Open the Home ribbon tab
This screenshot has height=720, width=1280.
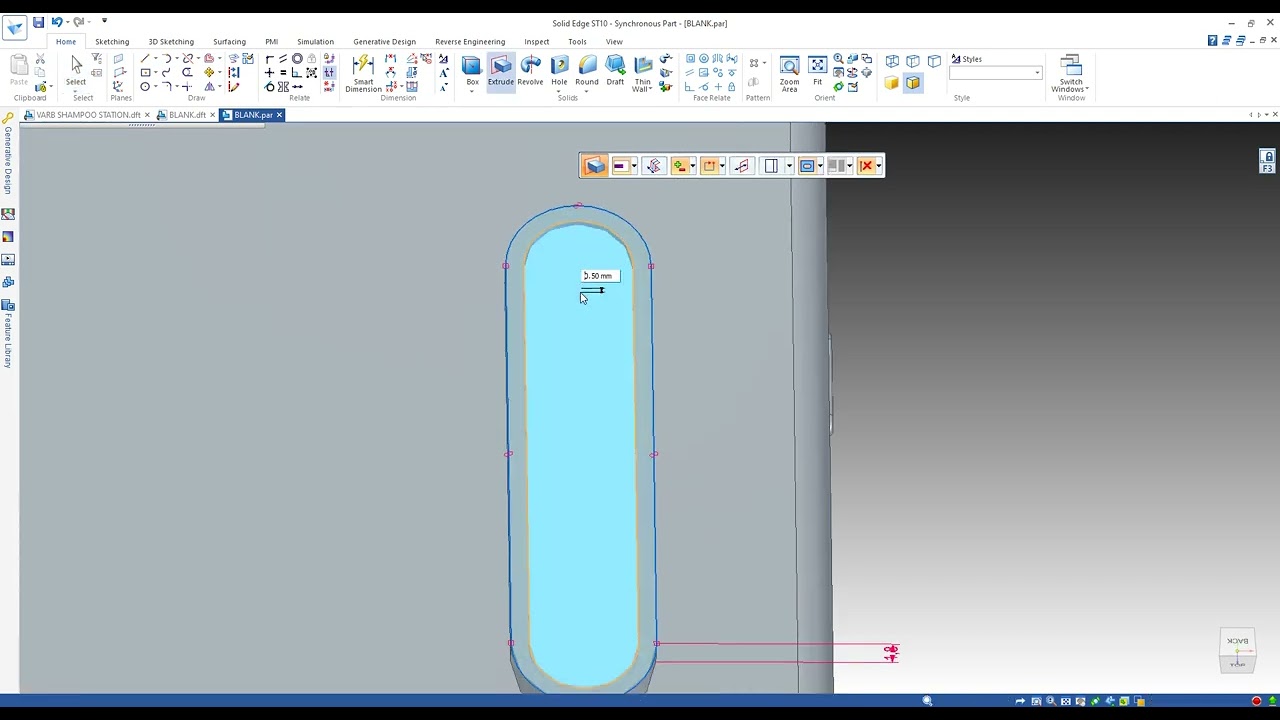(66, 42)
